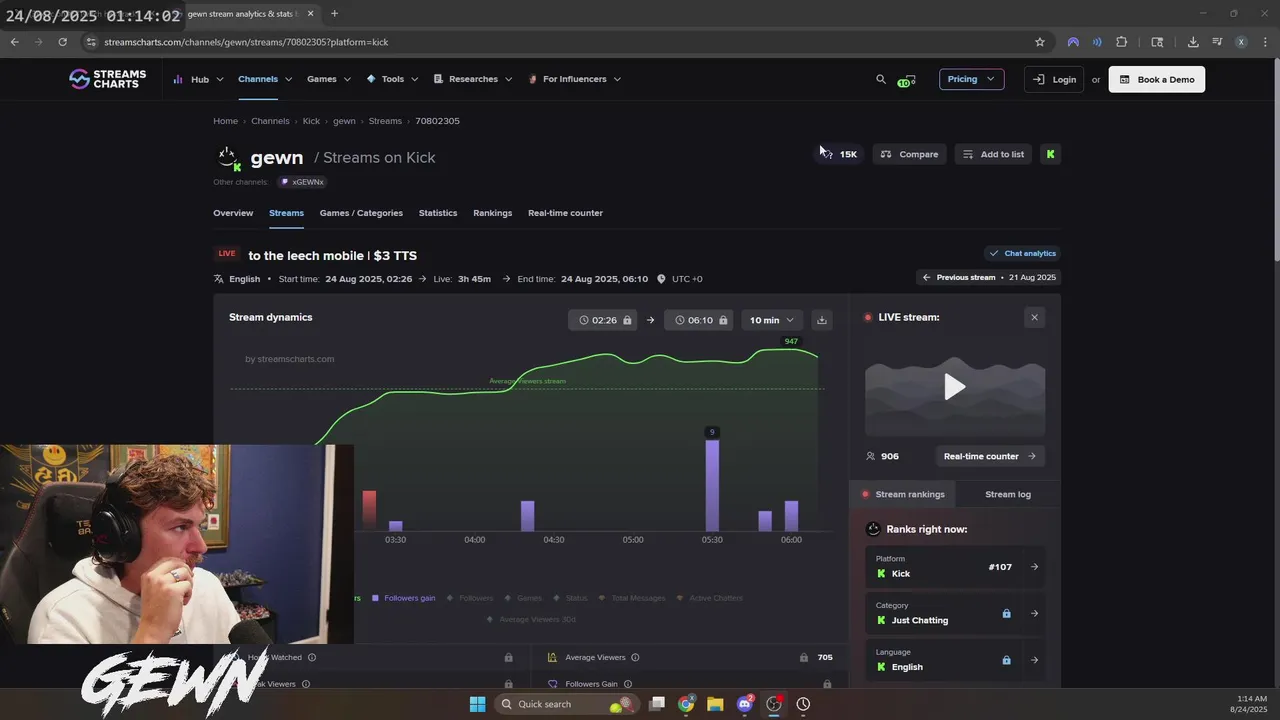Screen dimensions: 1280x720
Task: Download the stream dynamics chart
Action: point(822,320)
